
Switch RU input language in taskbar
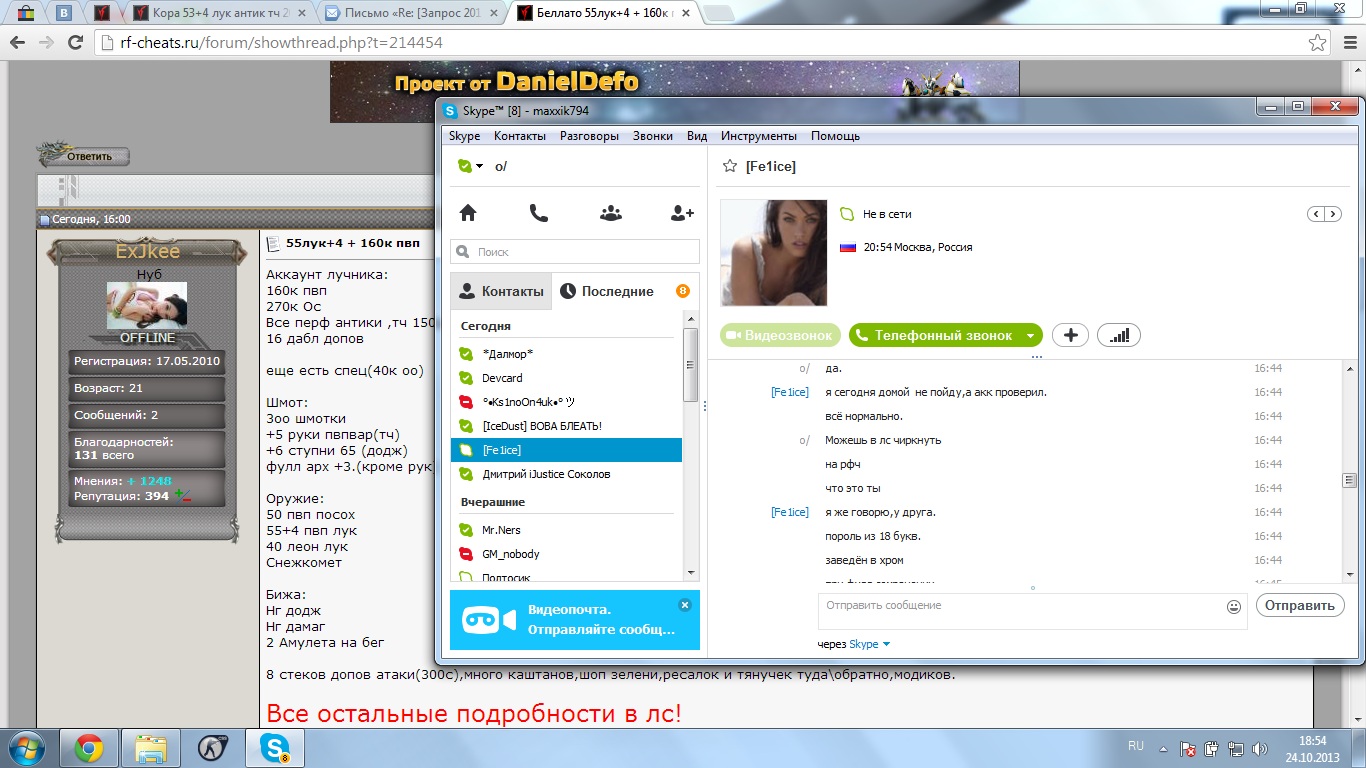(x=1136, y=746)
